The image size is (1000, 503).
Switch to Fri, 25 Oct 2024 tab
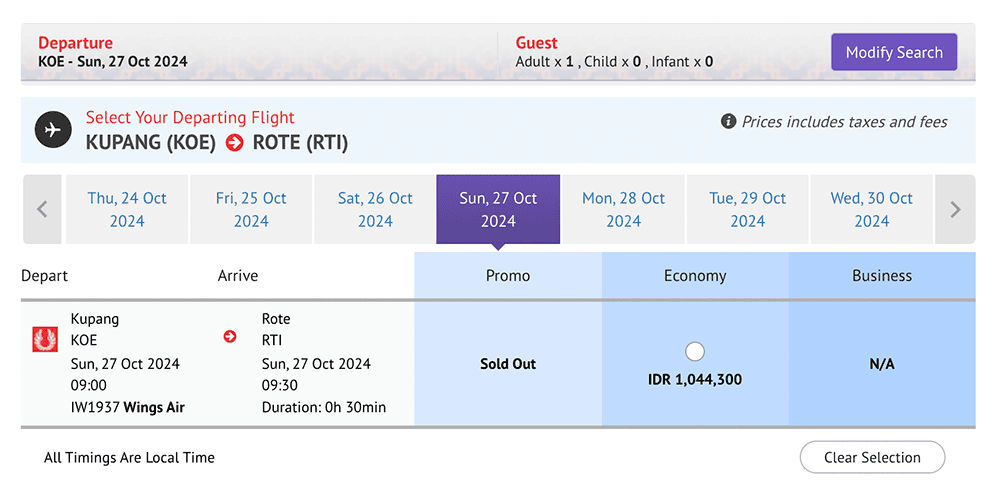click(x=251, y=209)
